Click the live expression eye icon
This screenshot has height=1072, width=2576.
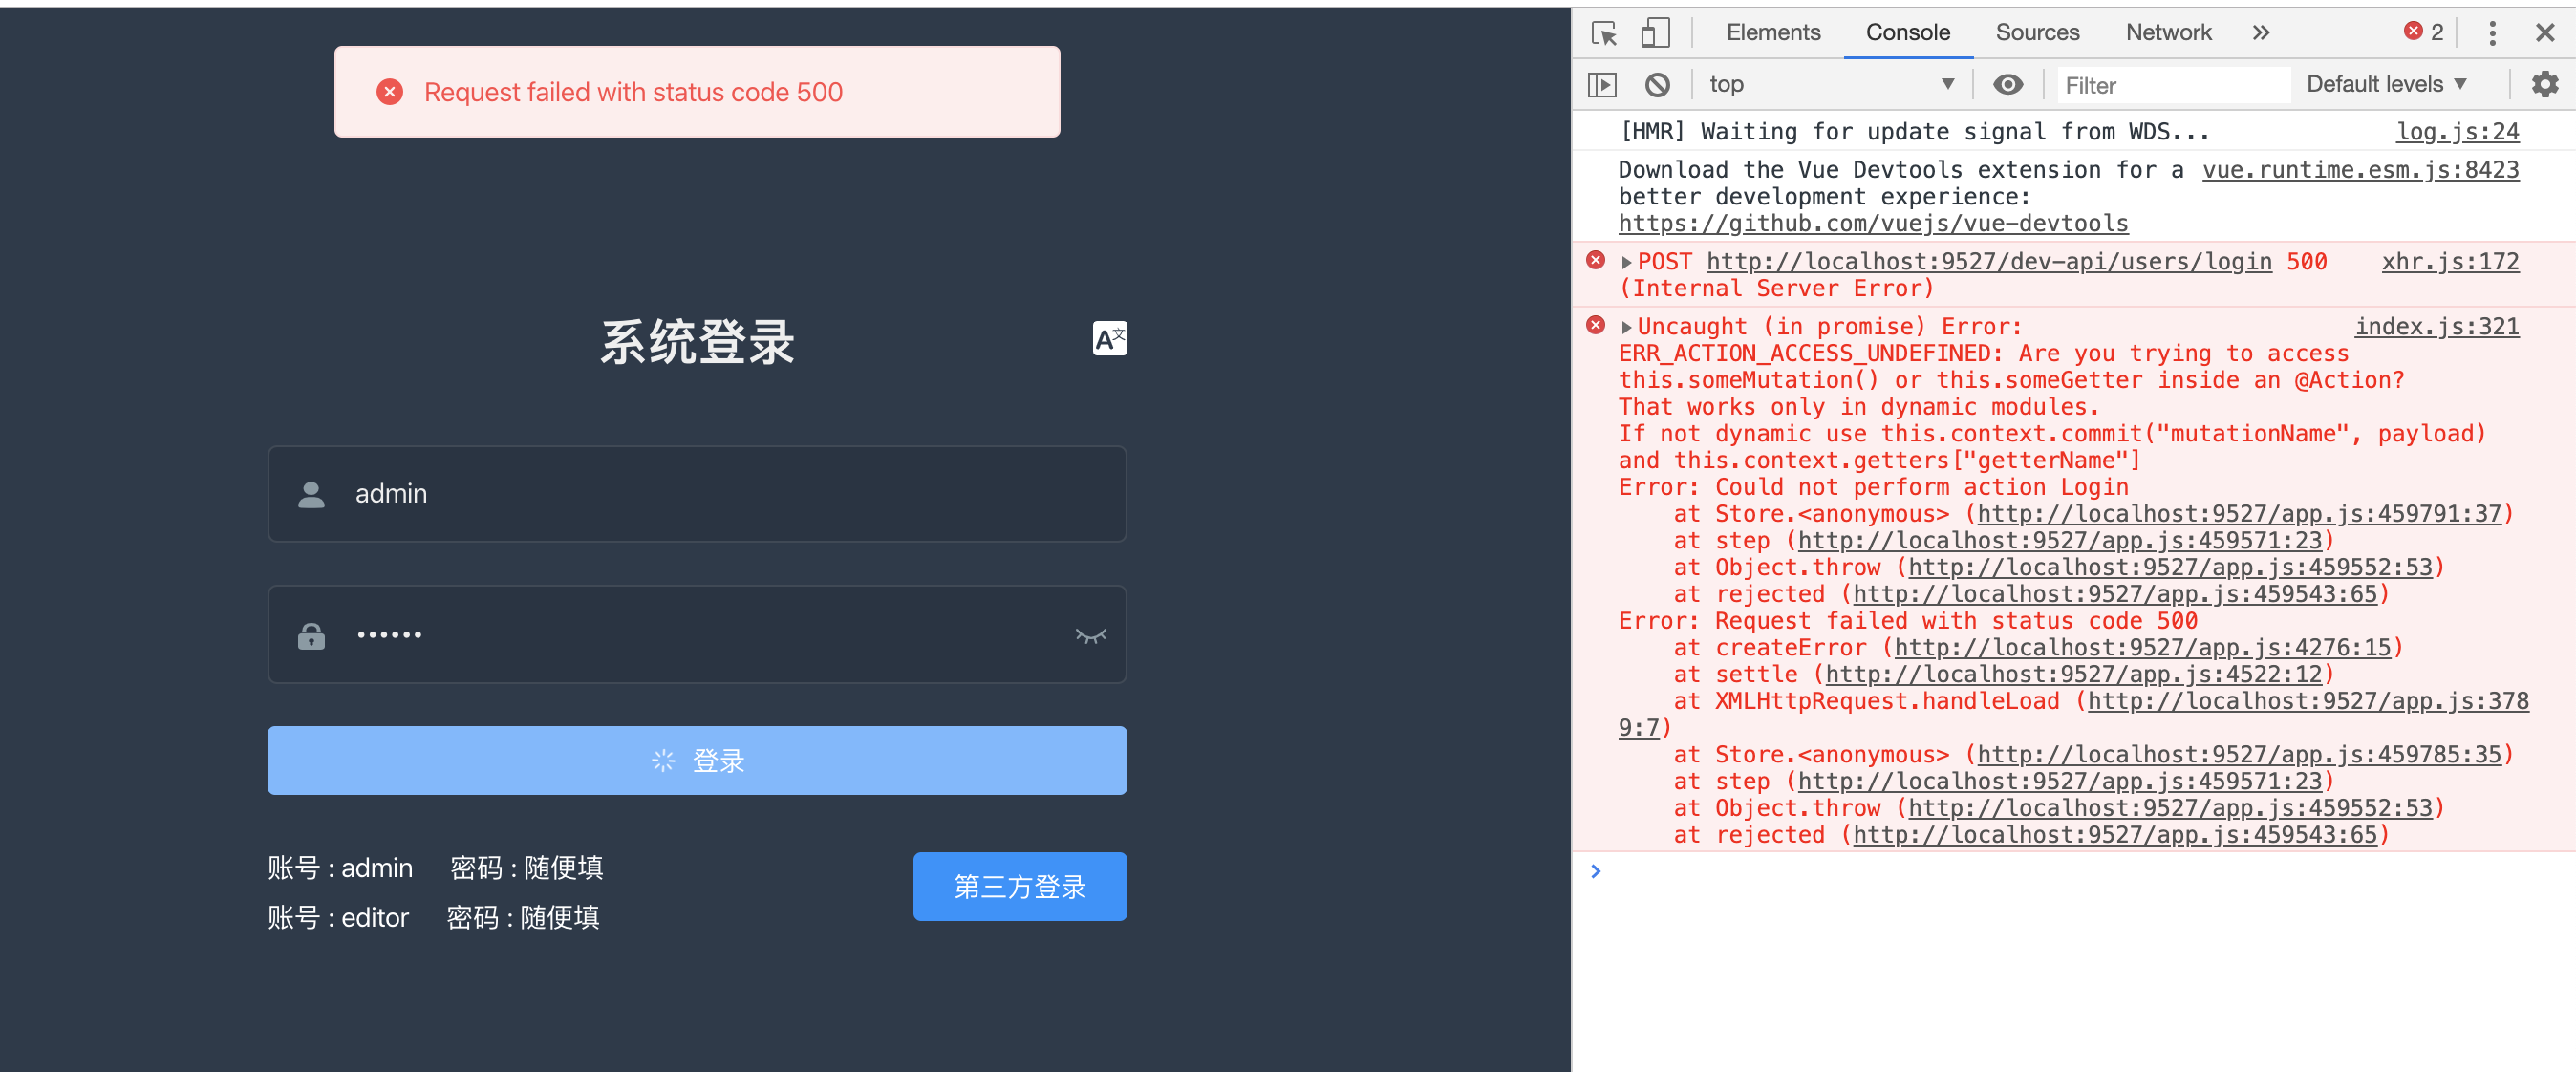2007,85
